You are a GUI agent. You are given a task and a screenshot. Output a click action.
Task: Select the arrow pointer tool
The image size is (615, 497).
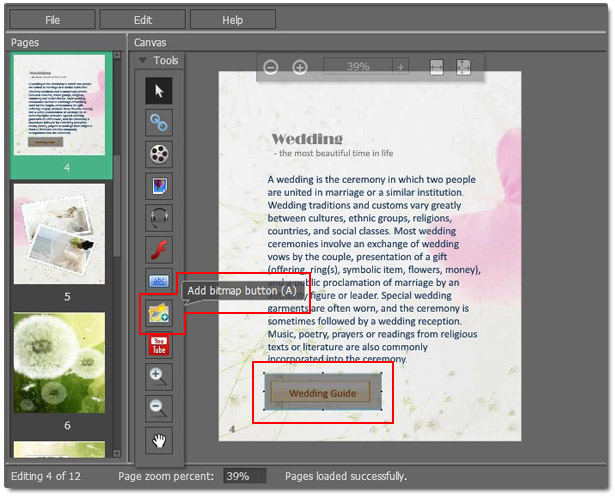[159, 91]
